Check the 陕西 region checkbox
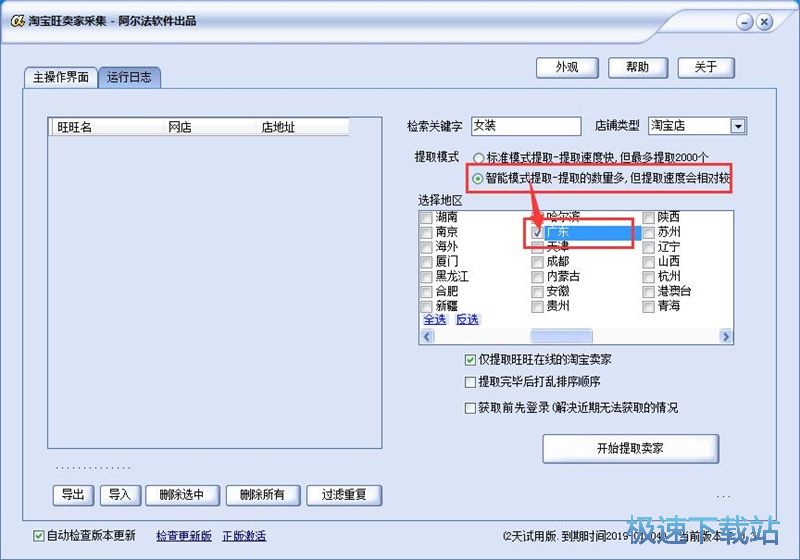 click(x=648, y=218)
